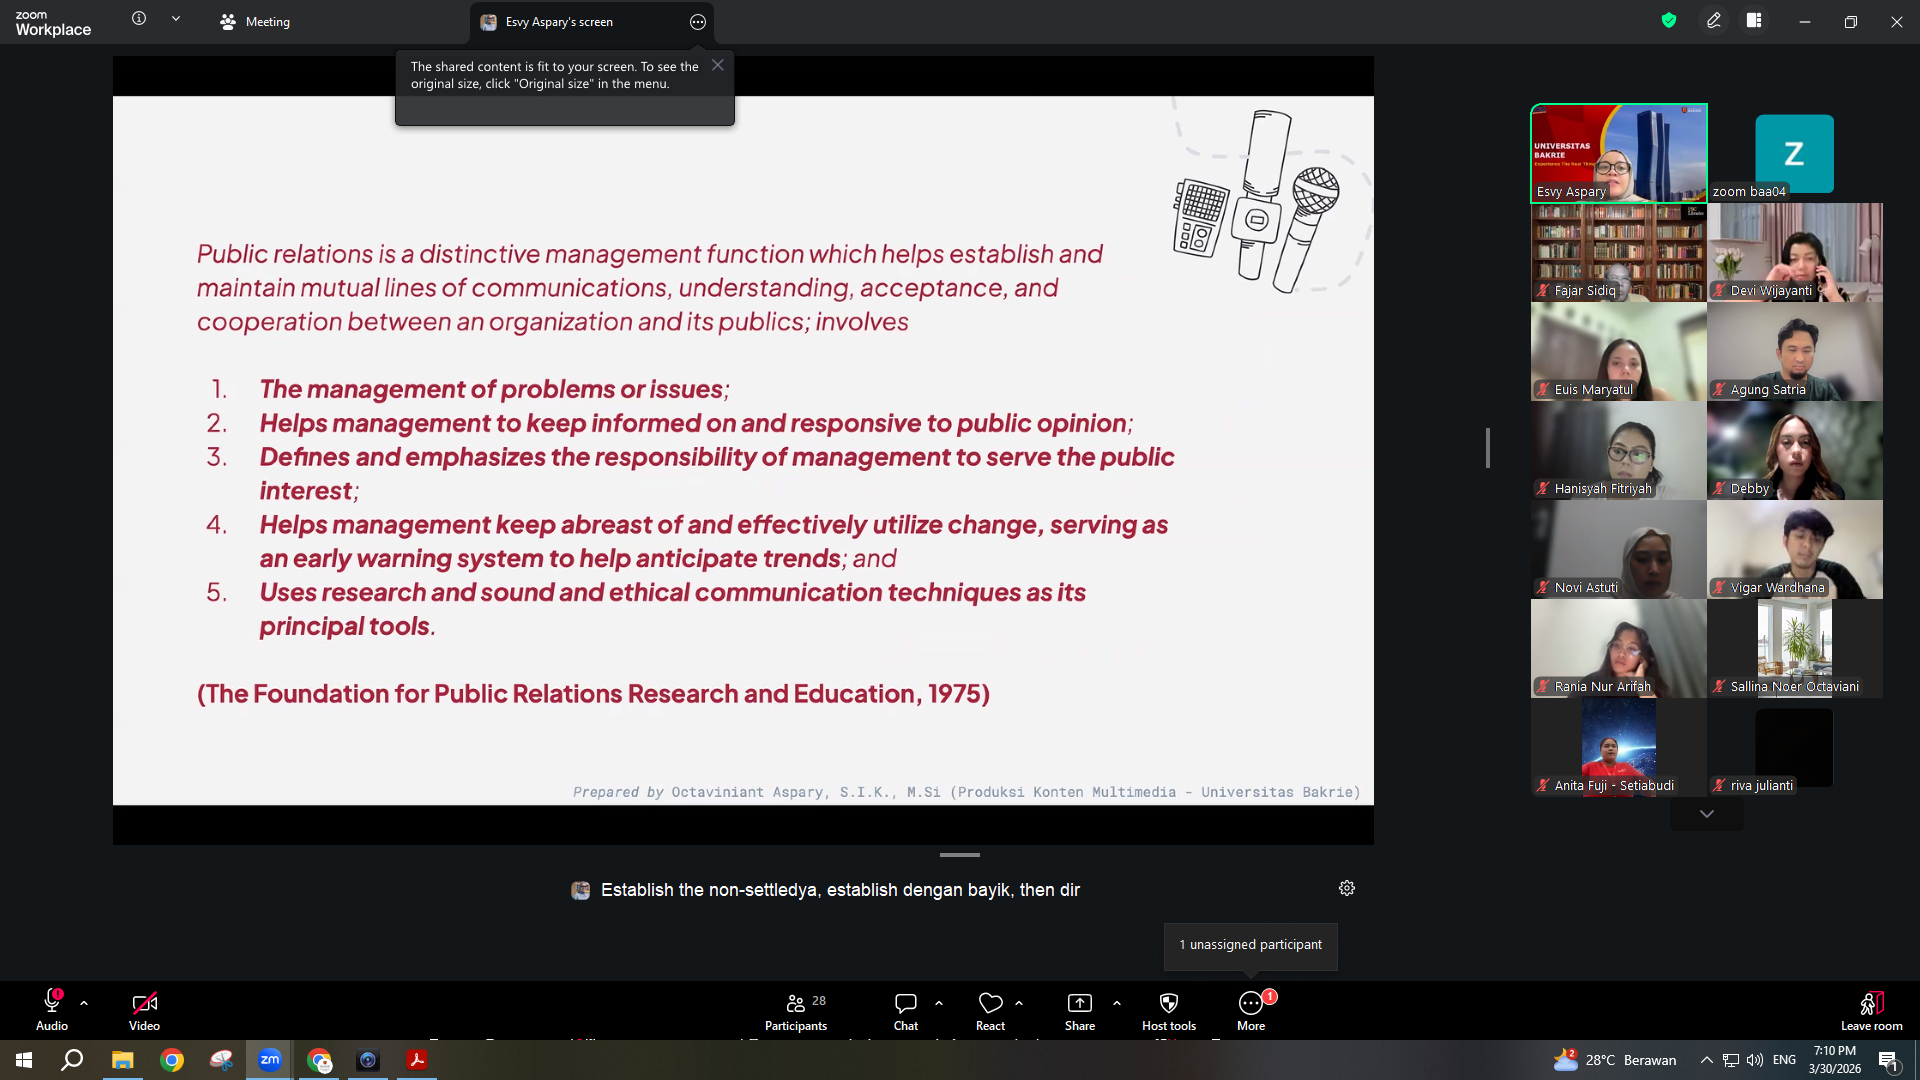Select Novi Astuti's video thumbnail
The width and height of the screenshot is (1920, 1080).
coord(1619,549)
